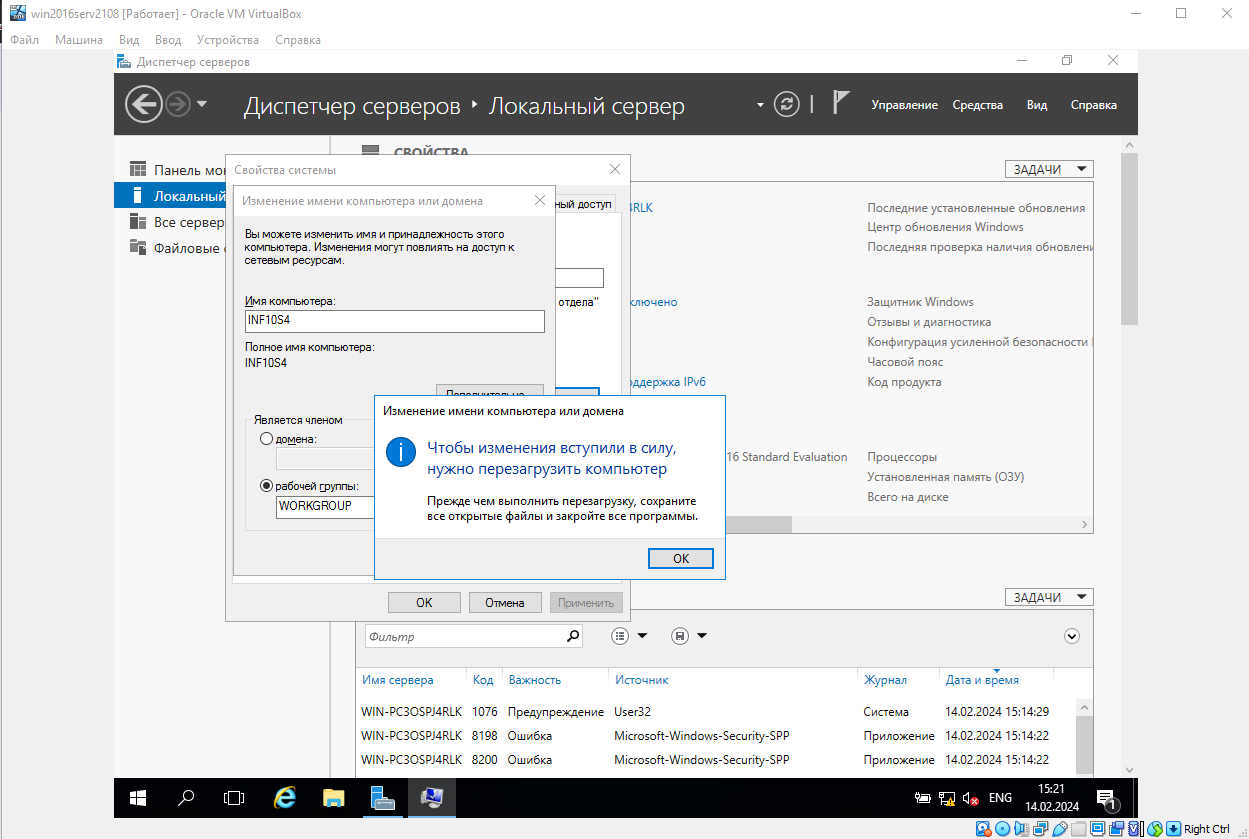Click the list criteria icon beside the filter
The width and height of the screenshot is (1249, 839).
(620, 636)
